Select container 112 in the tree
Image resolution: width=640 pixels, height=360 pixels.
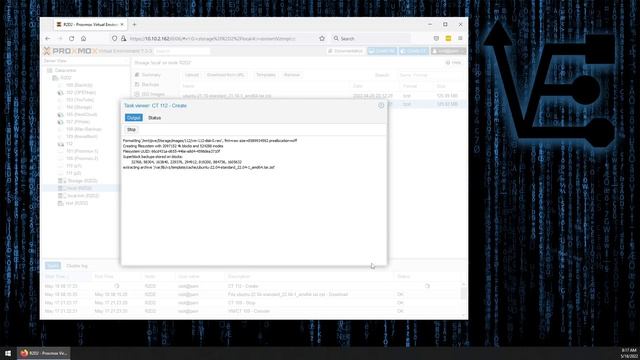pyautogui.click(x=69, y=144)
